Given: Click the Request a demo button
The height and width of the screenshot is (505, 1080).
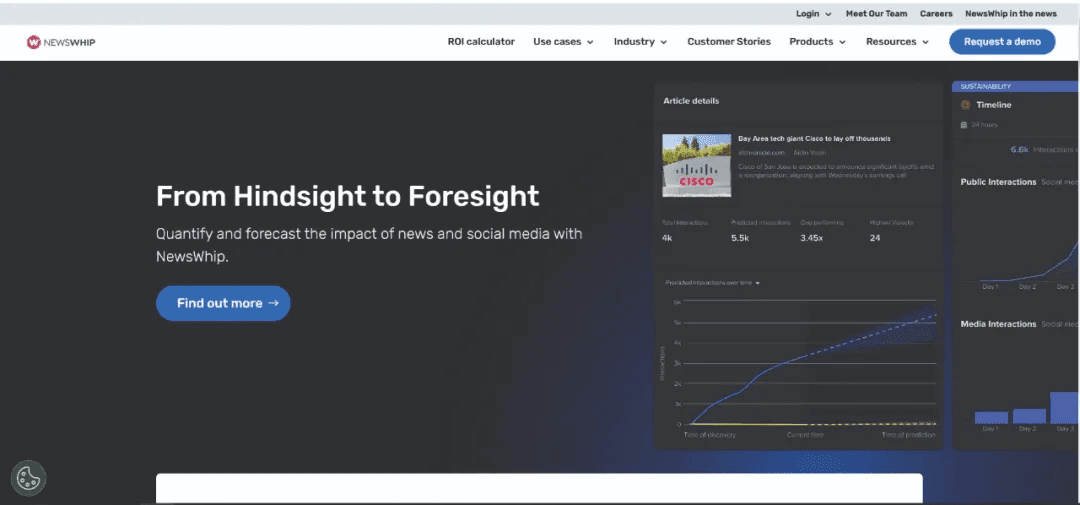Looking at the screenshot, I should (x=1002, y=41).
